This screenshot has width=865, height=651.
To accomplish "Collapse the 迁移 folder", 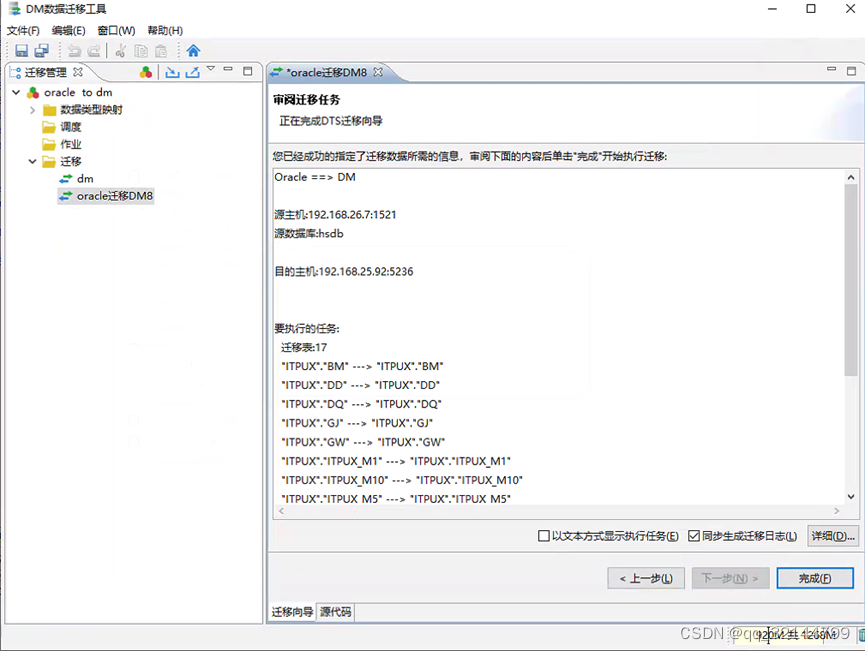I will point(33,162).
